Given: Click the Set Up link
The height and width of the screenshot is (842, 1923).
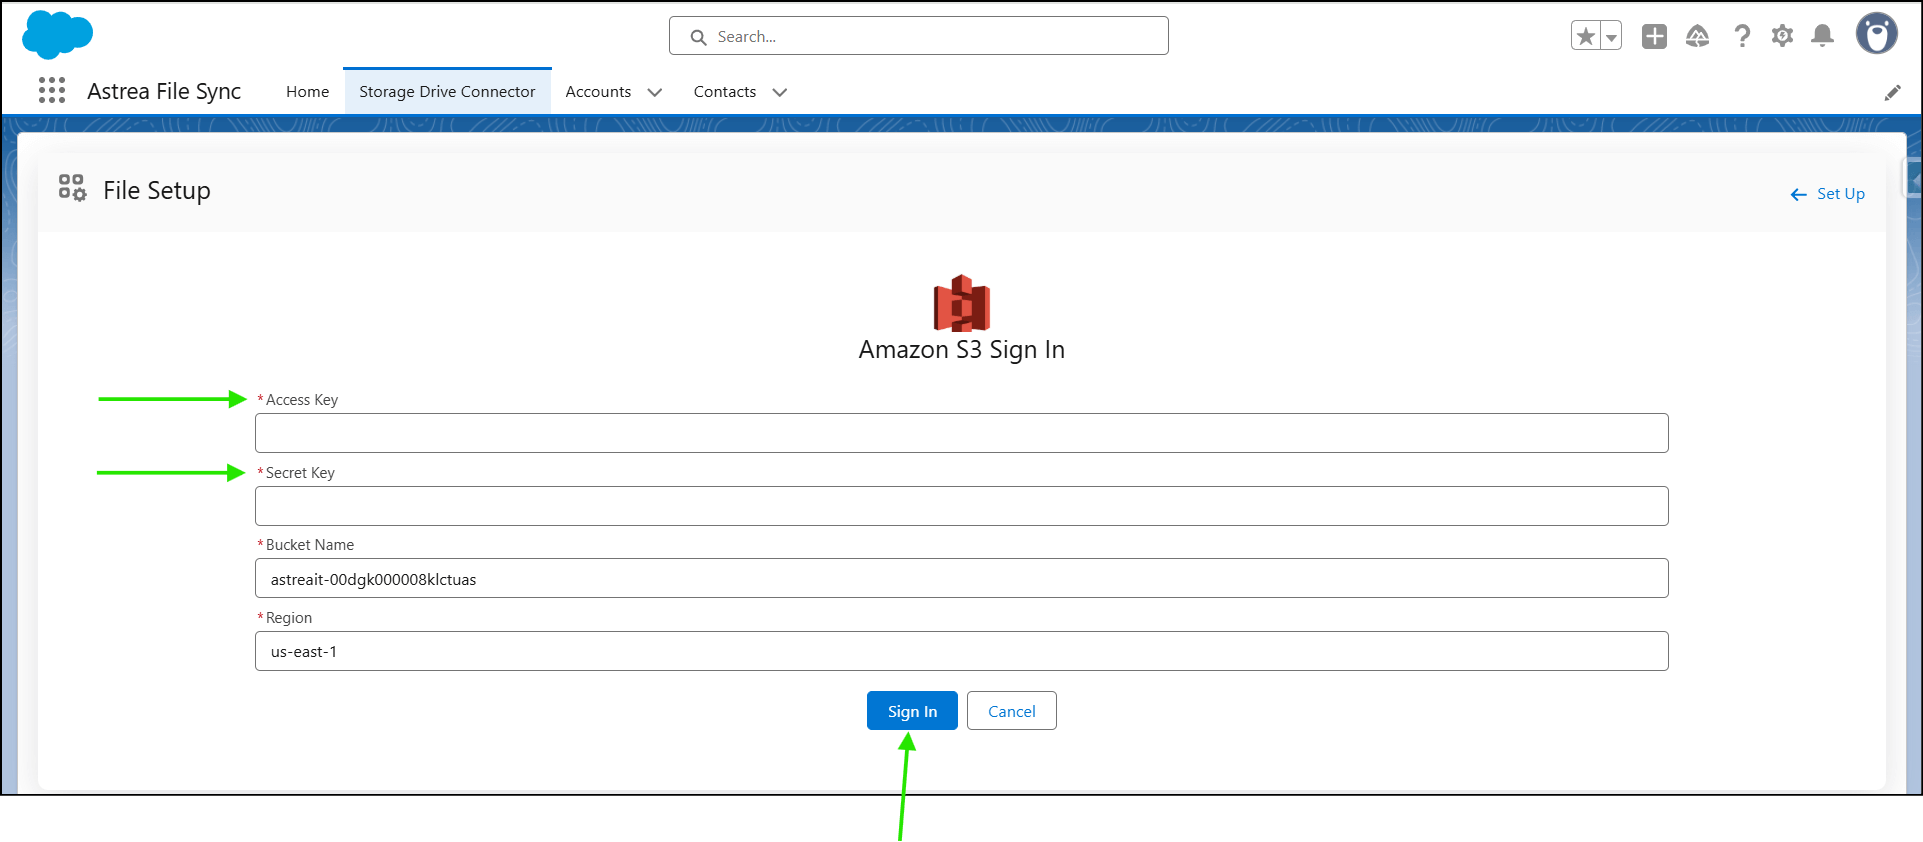Looking at the screenshot, I should [1840, 194].
